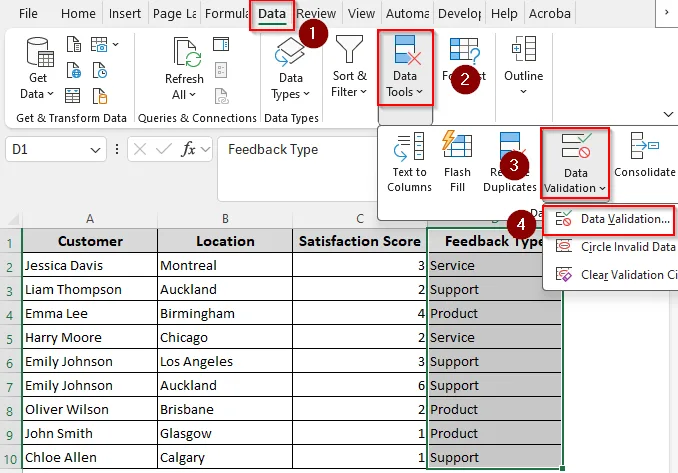
Task: Click the formula bar Cancel X icon
Action: click(140, 149)
